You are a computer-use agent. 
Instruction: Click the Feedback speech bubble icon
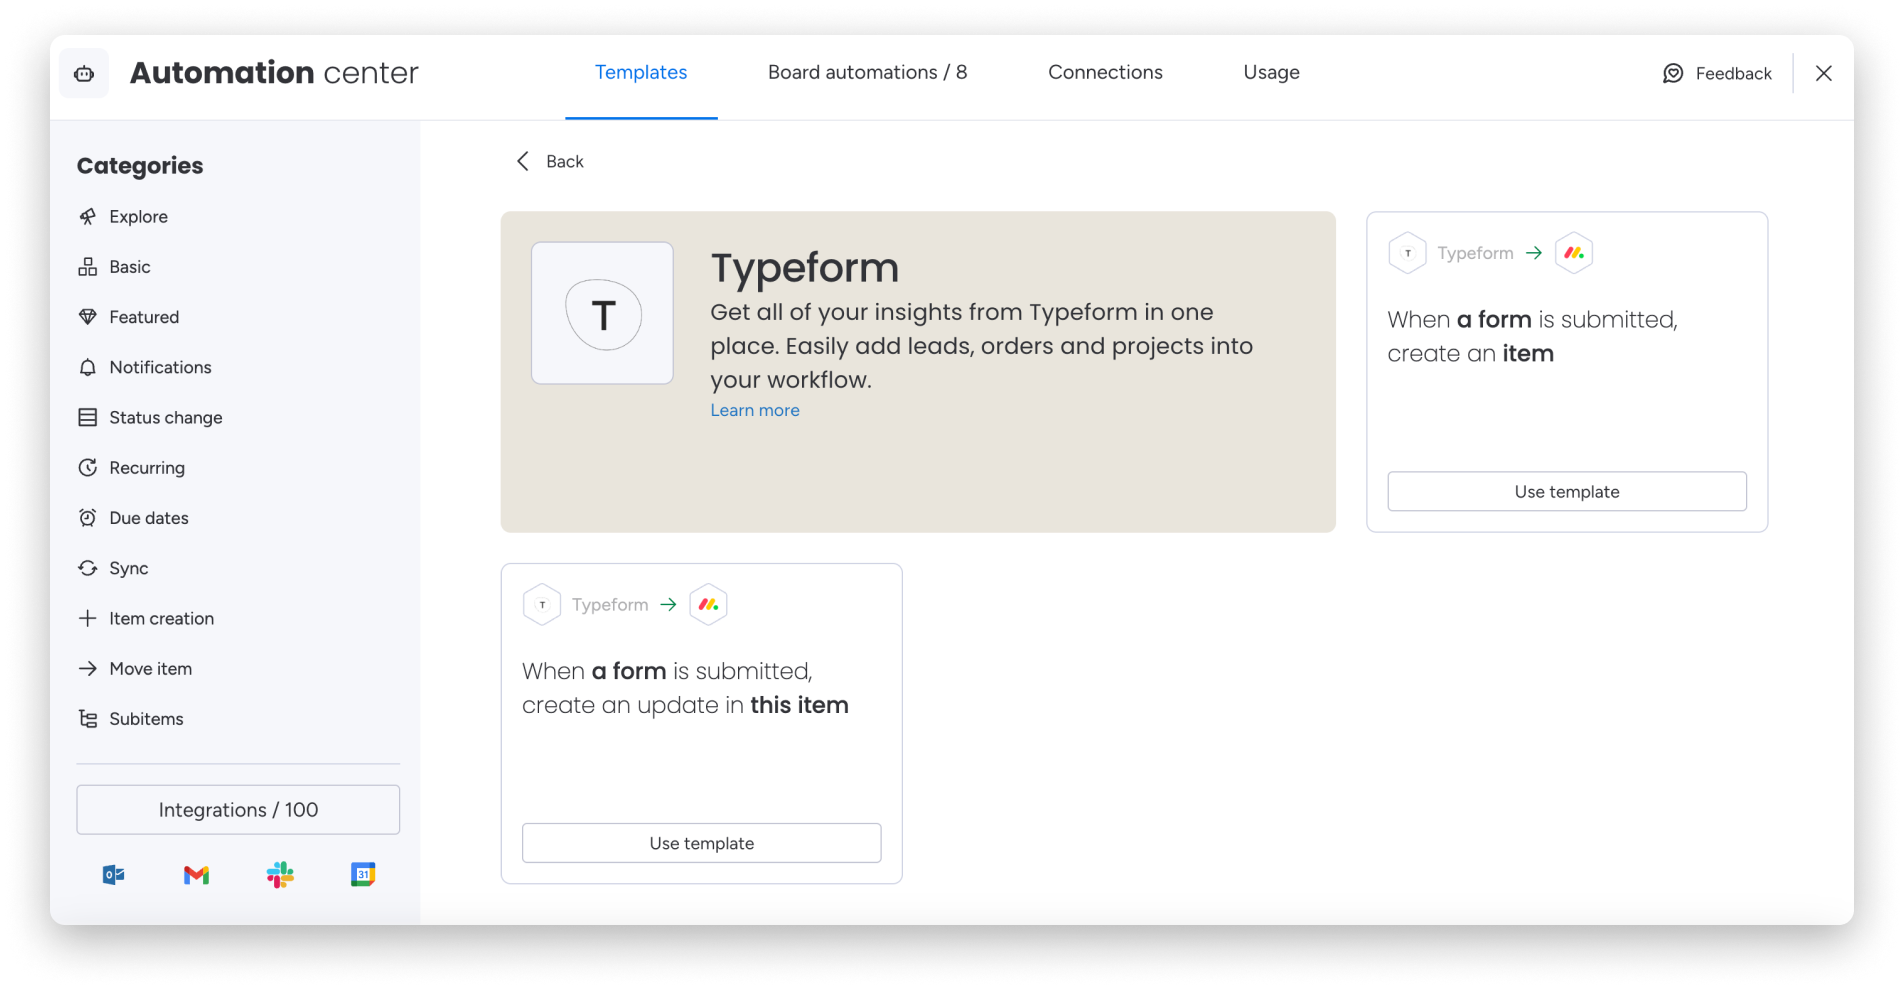(1673, 73)
